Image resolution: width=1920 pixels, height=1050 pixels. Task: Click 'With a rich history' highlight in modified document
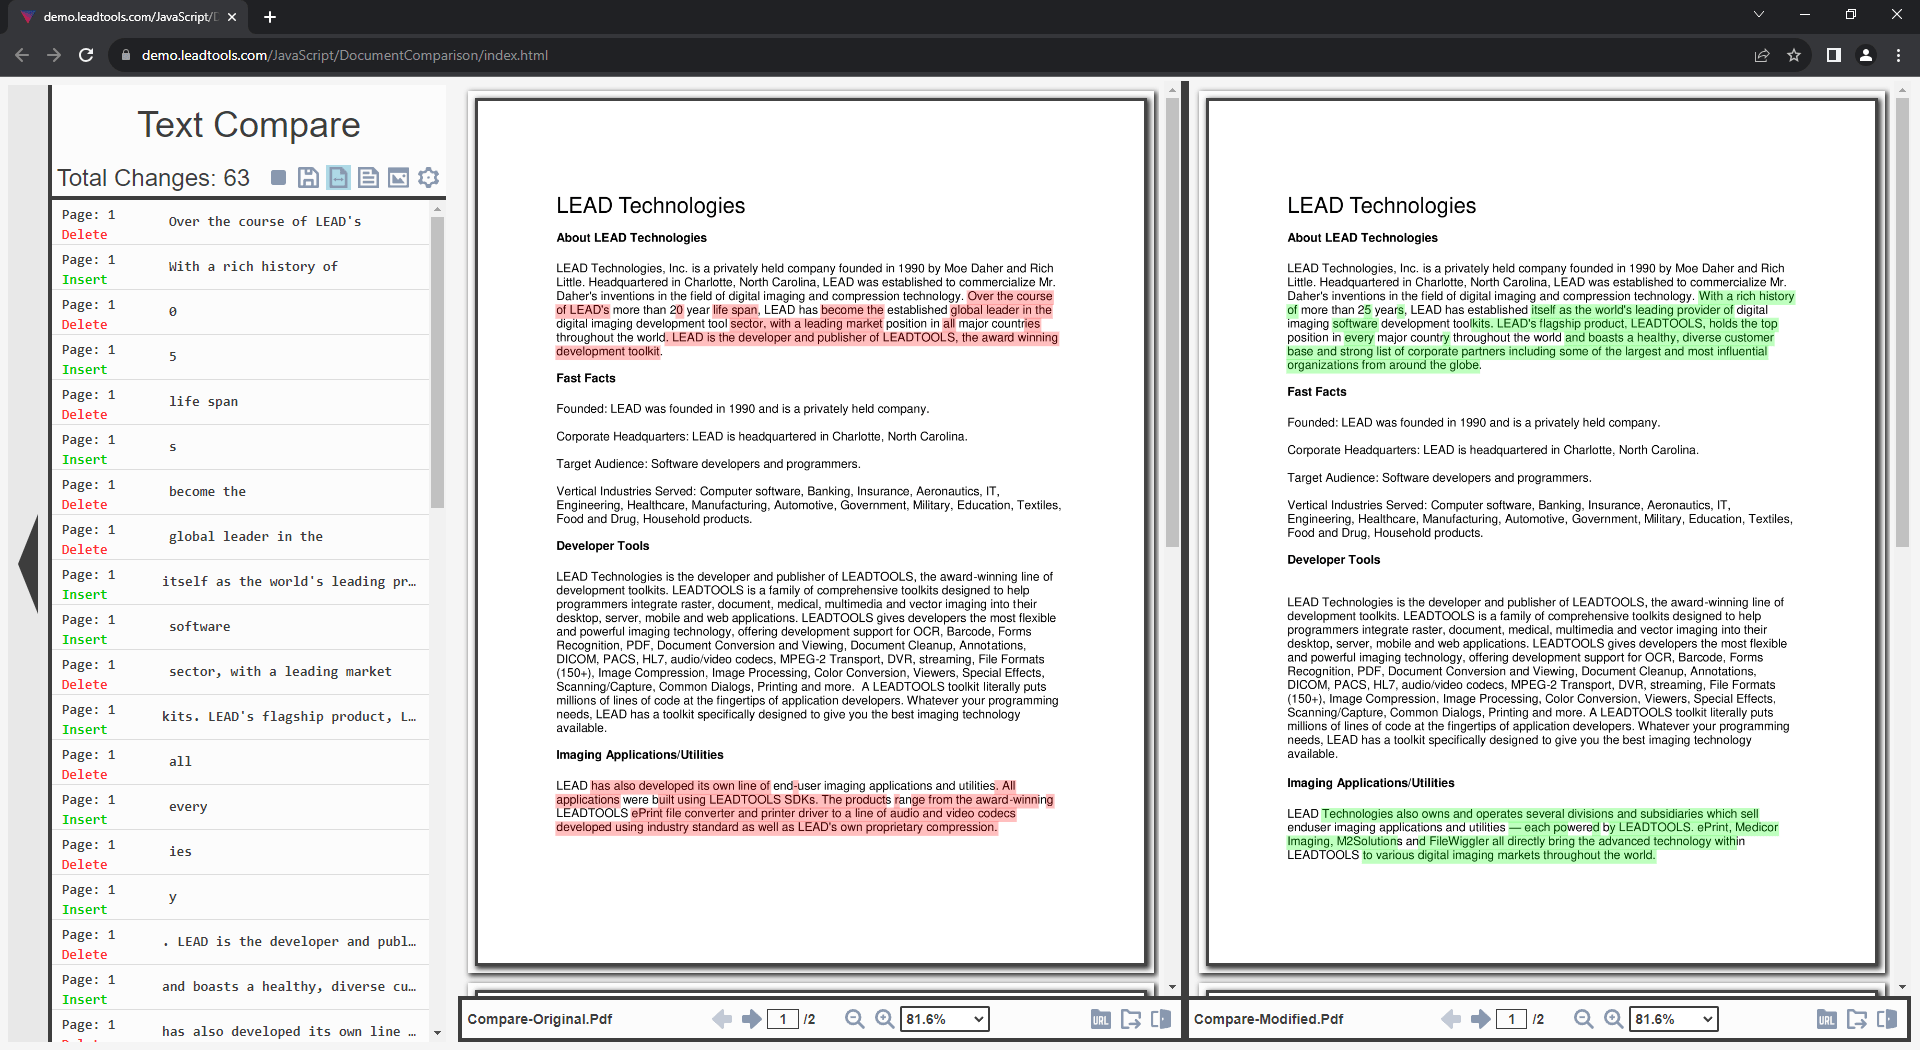click(x=1746, y=296)
